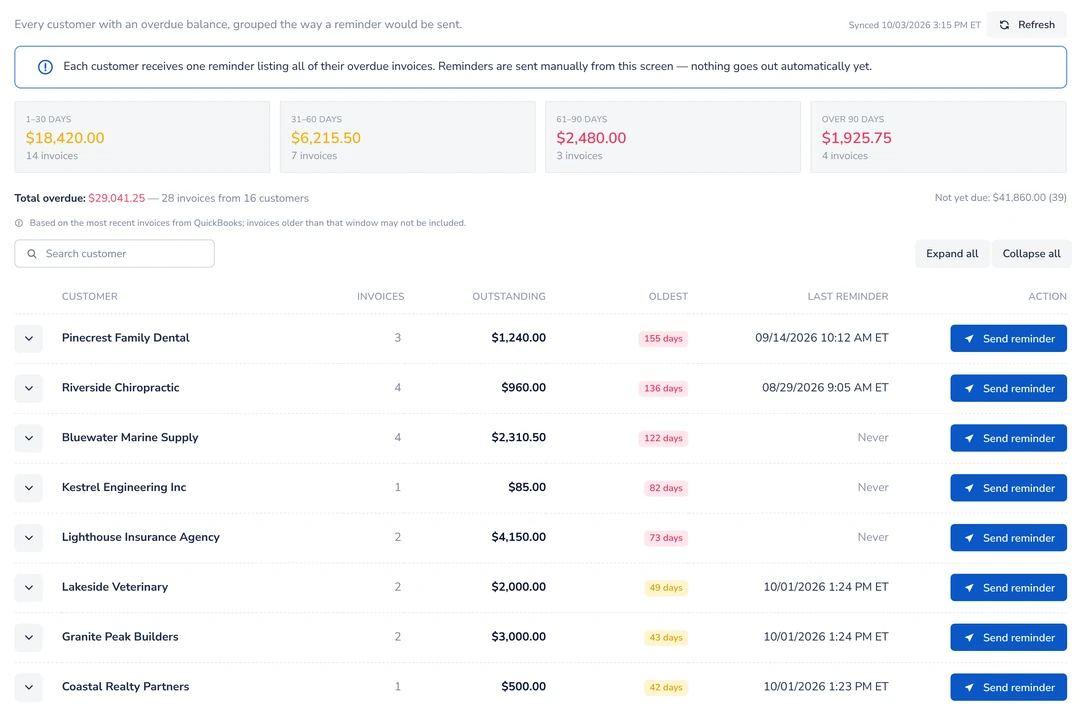Expand the Coastal Realty Partners row
The width and height of the screenshot is (1080, 708).
tap(29, 687)
